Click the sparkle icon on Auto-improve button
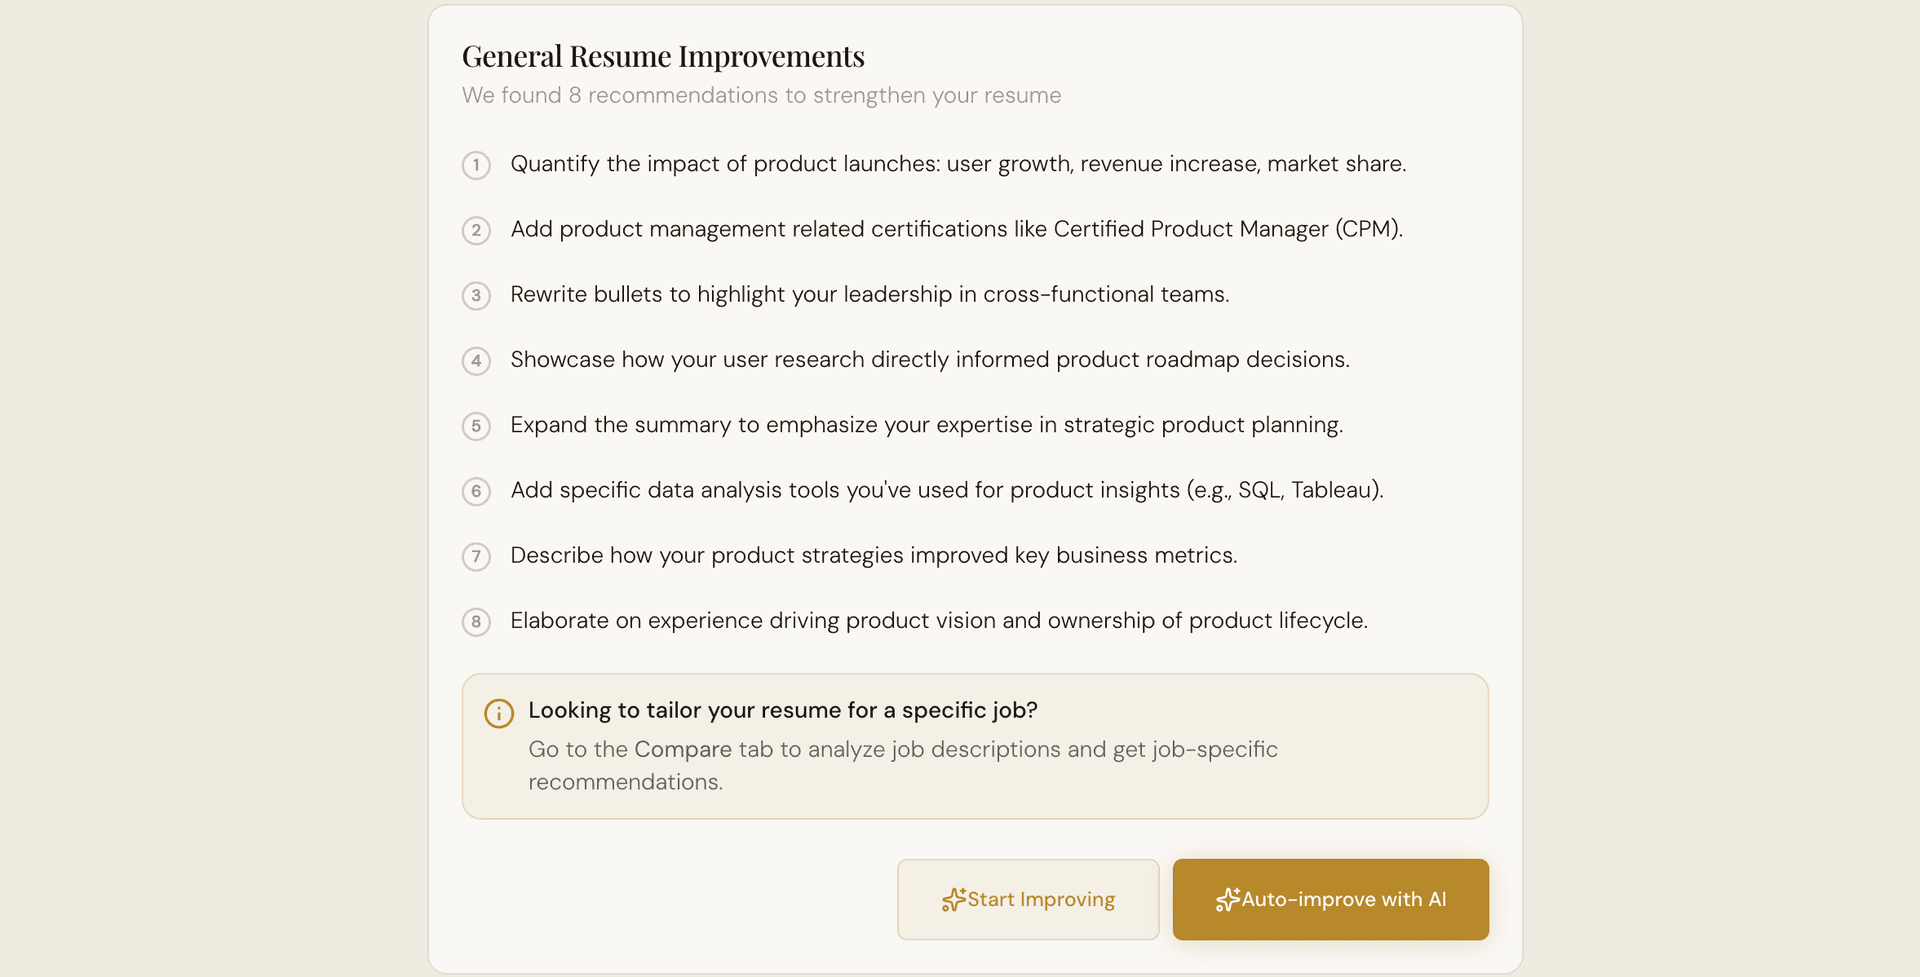Screen dimensions: 1920x977 pyautogui.click(x=1227, y=900)
